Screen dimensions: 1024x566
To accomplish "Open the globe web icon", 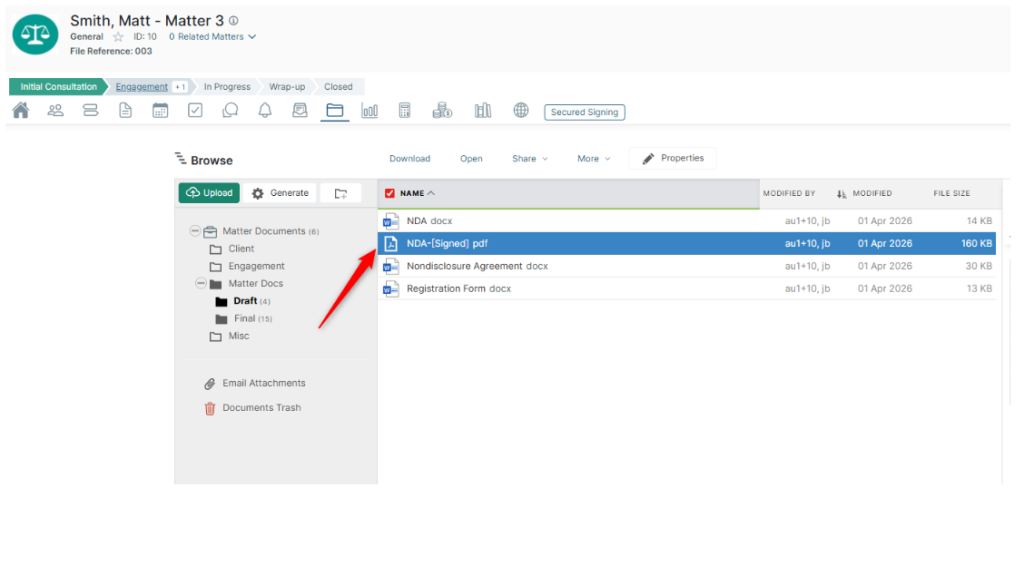I will click(x=520, y=110).
